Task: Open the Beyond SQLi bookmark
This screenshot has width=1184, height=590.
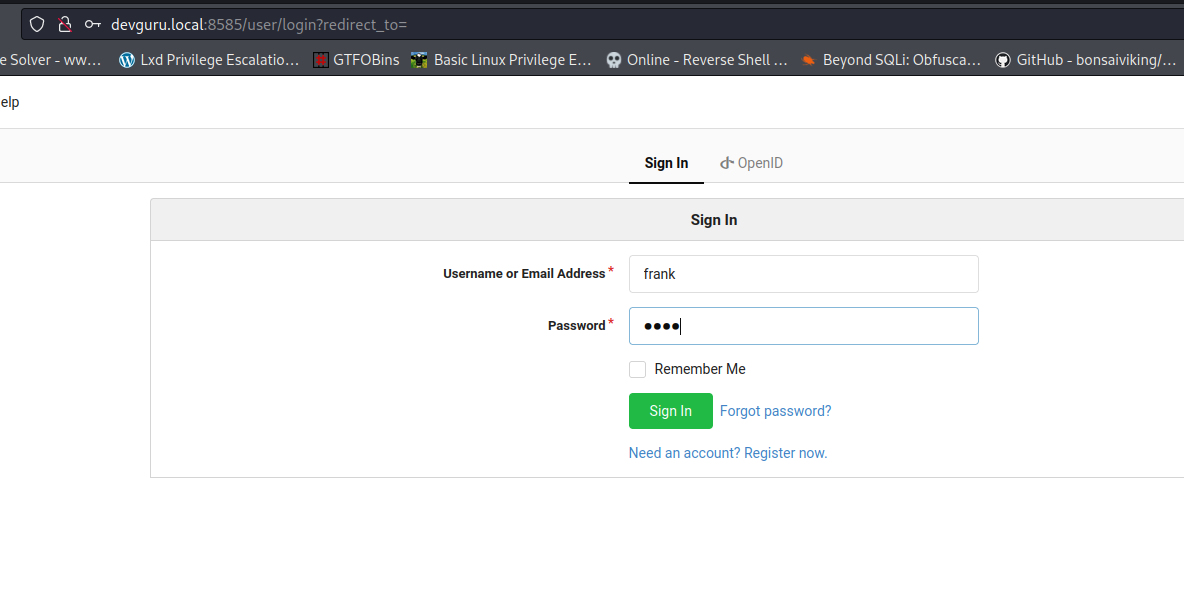Action: click(891, 60)
